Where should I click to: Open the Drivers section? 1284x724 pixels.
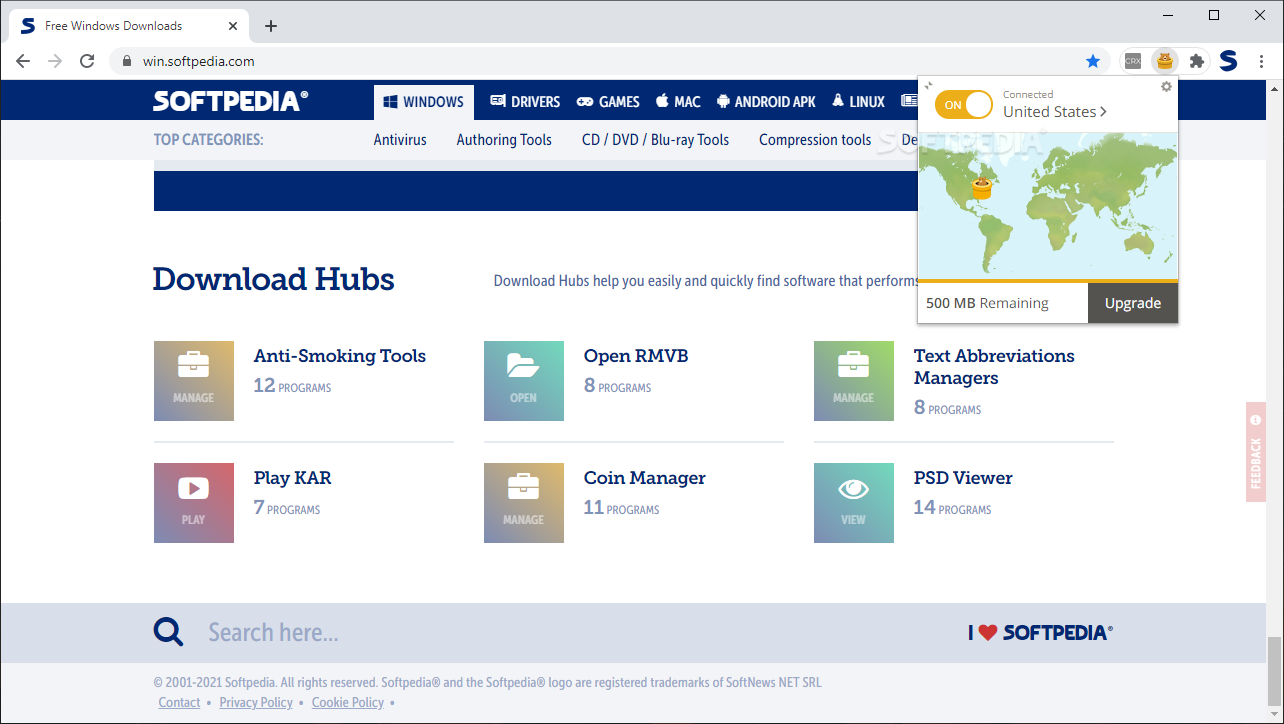click(x=525, y=102)
